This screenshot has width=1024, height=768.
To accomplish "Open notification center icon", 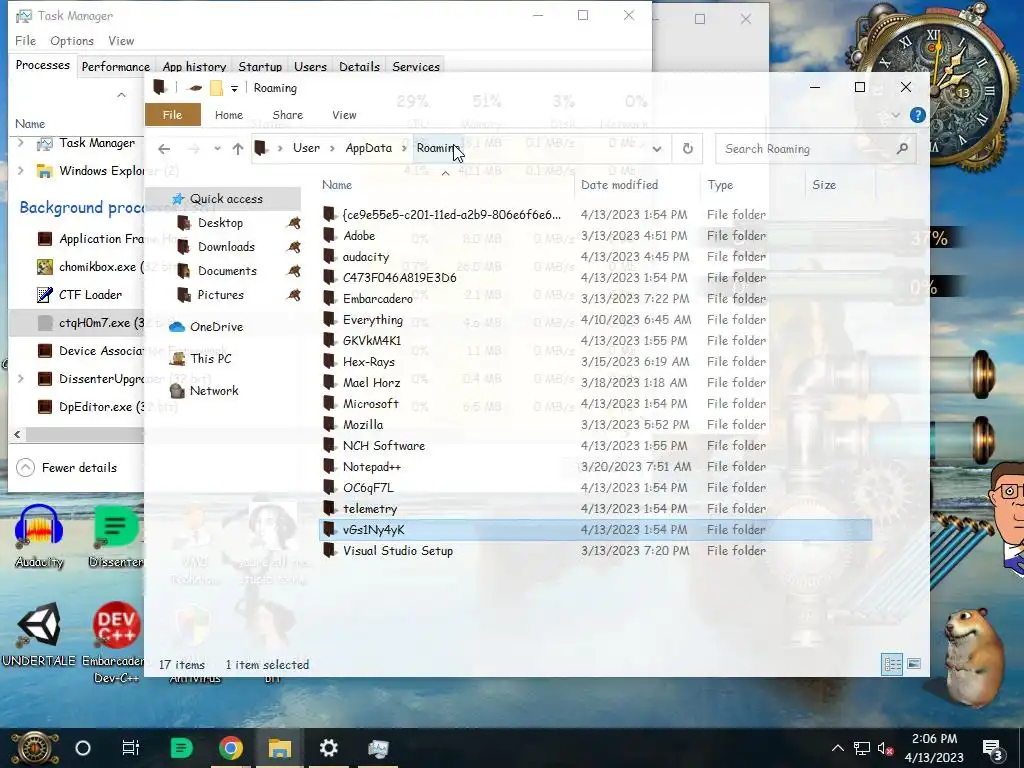I will coord(993,748).
